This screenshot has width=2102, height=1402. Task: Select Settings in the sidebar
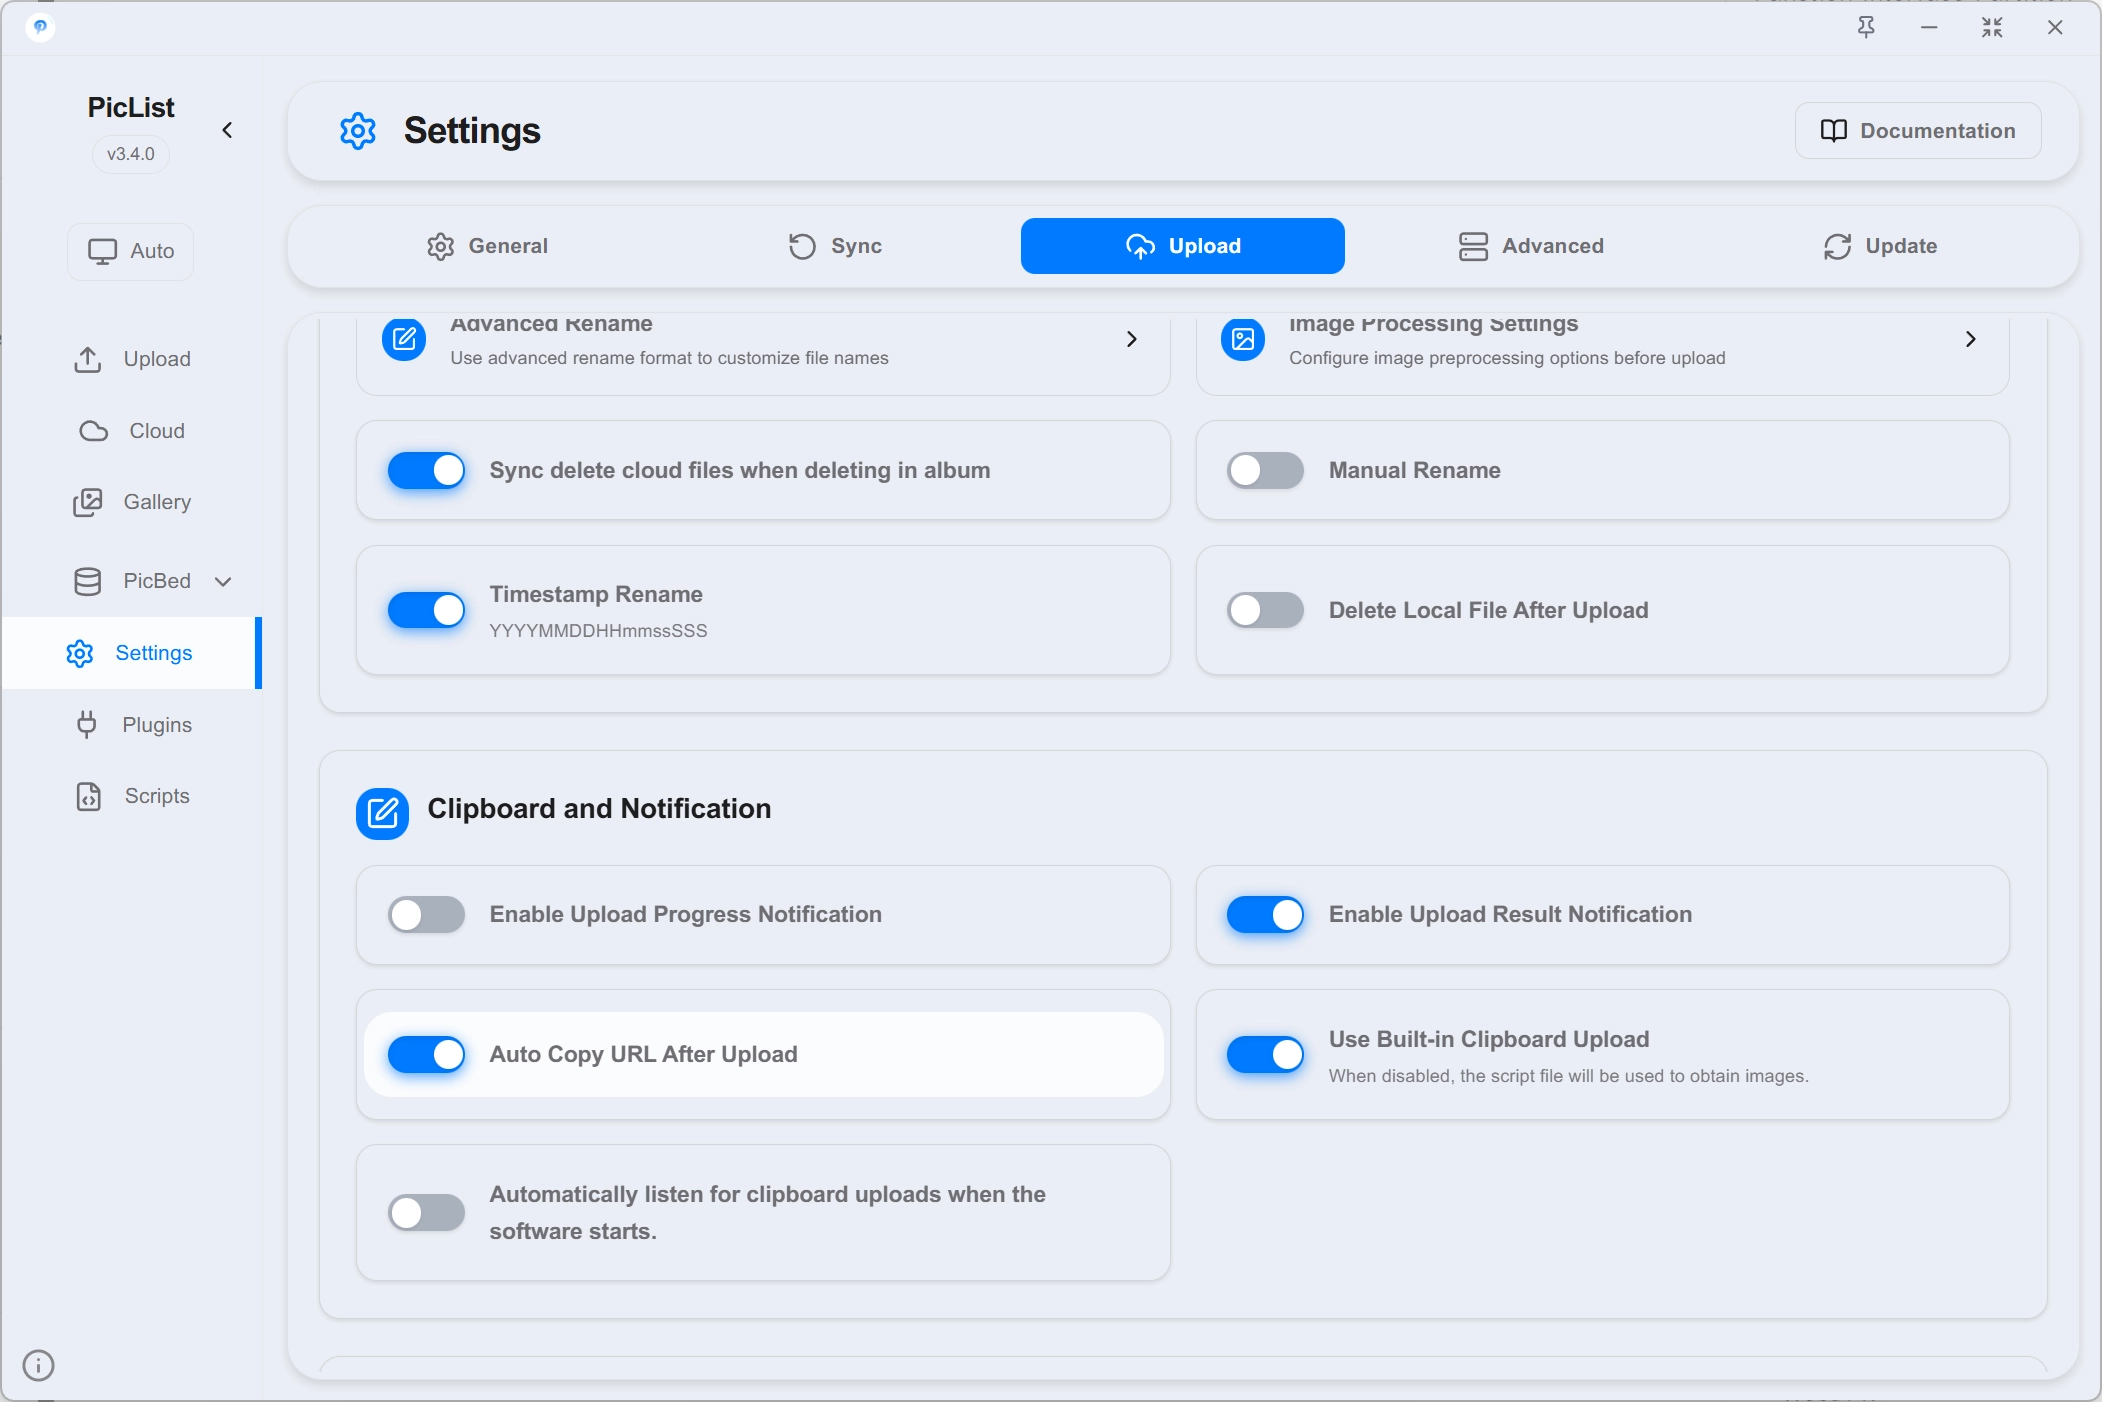[132, 653]
